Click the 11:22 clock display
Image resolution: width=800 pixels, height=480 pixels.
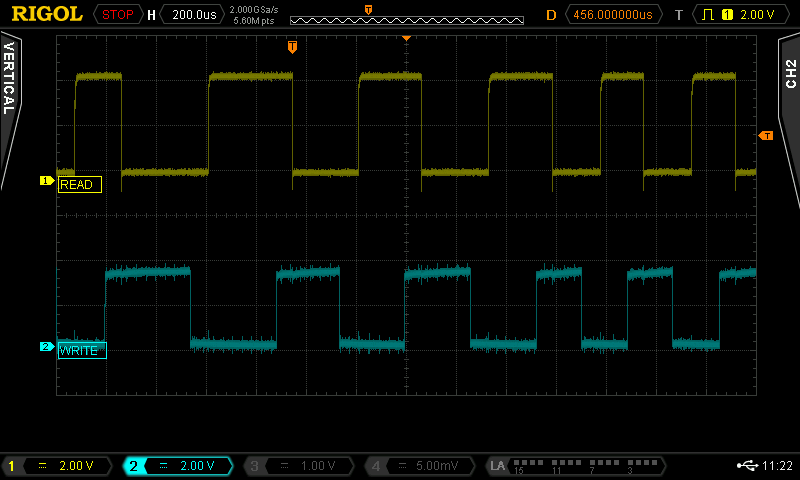[777, 466]
